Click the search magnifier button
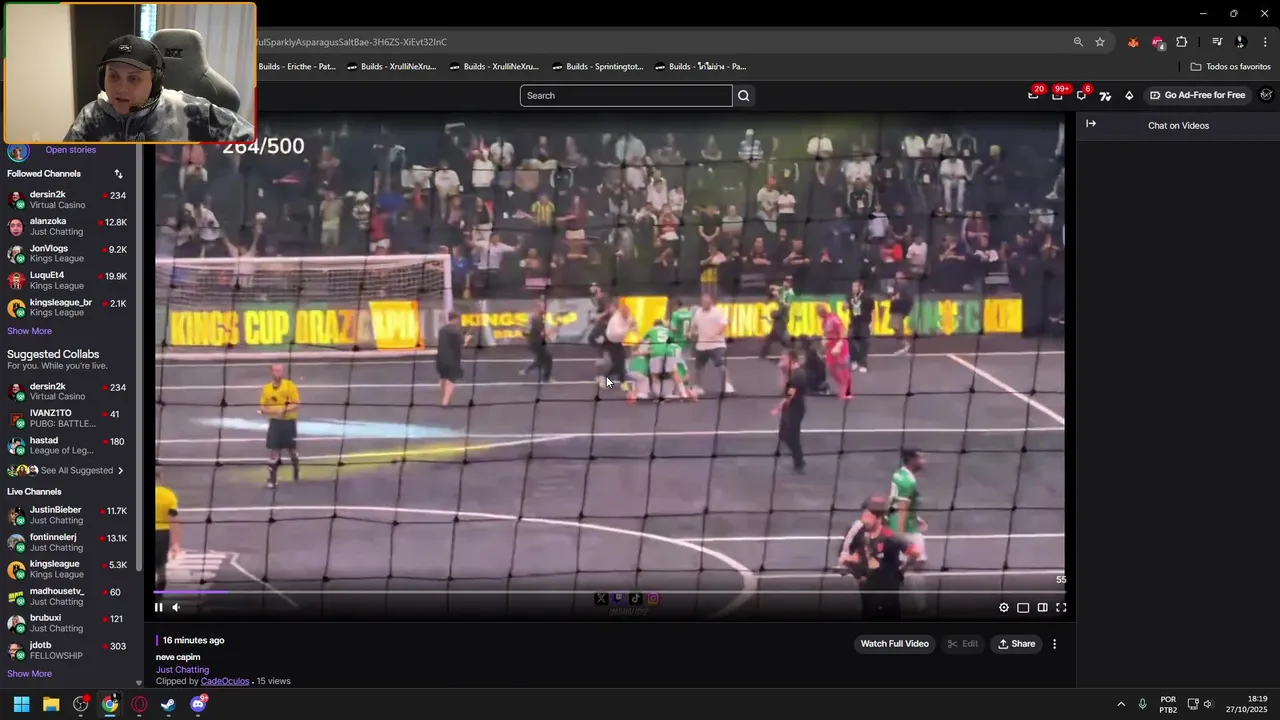Screen dimensions: 1280x720 [x=743, y=96]
